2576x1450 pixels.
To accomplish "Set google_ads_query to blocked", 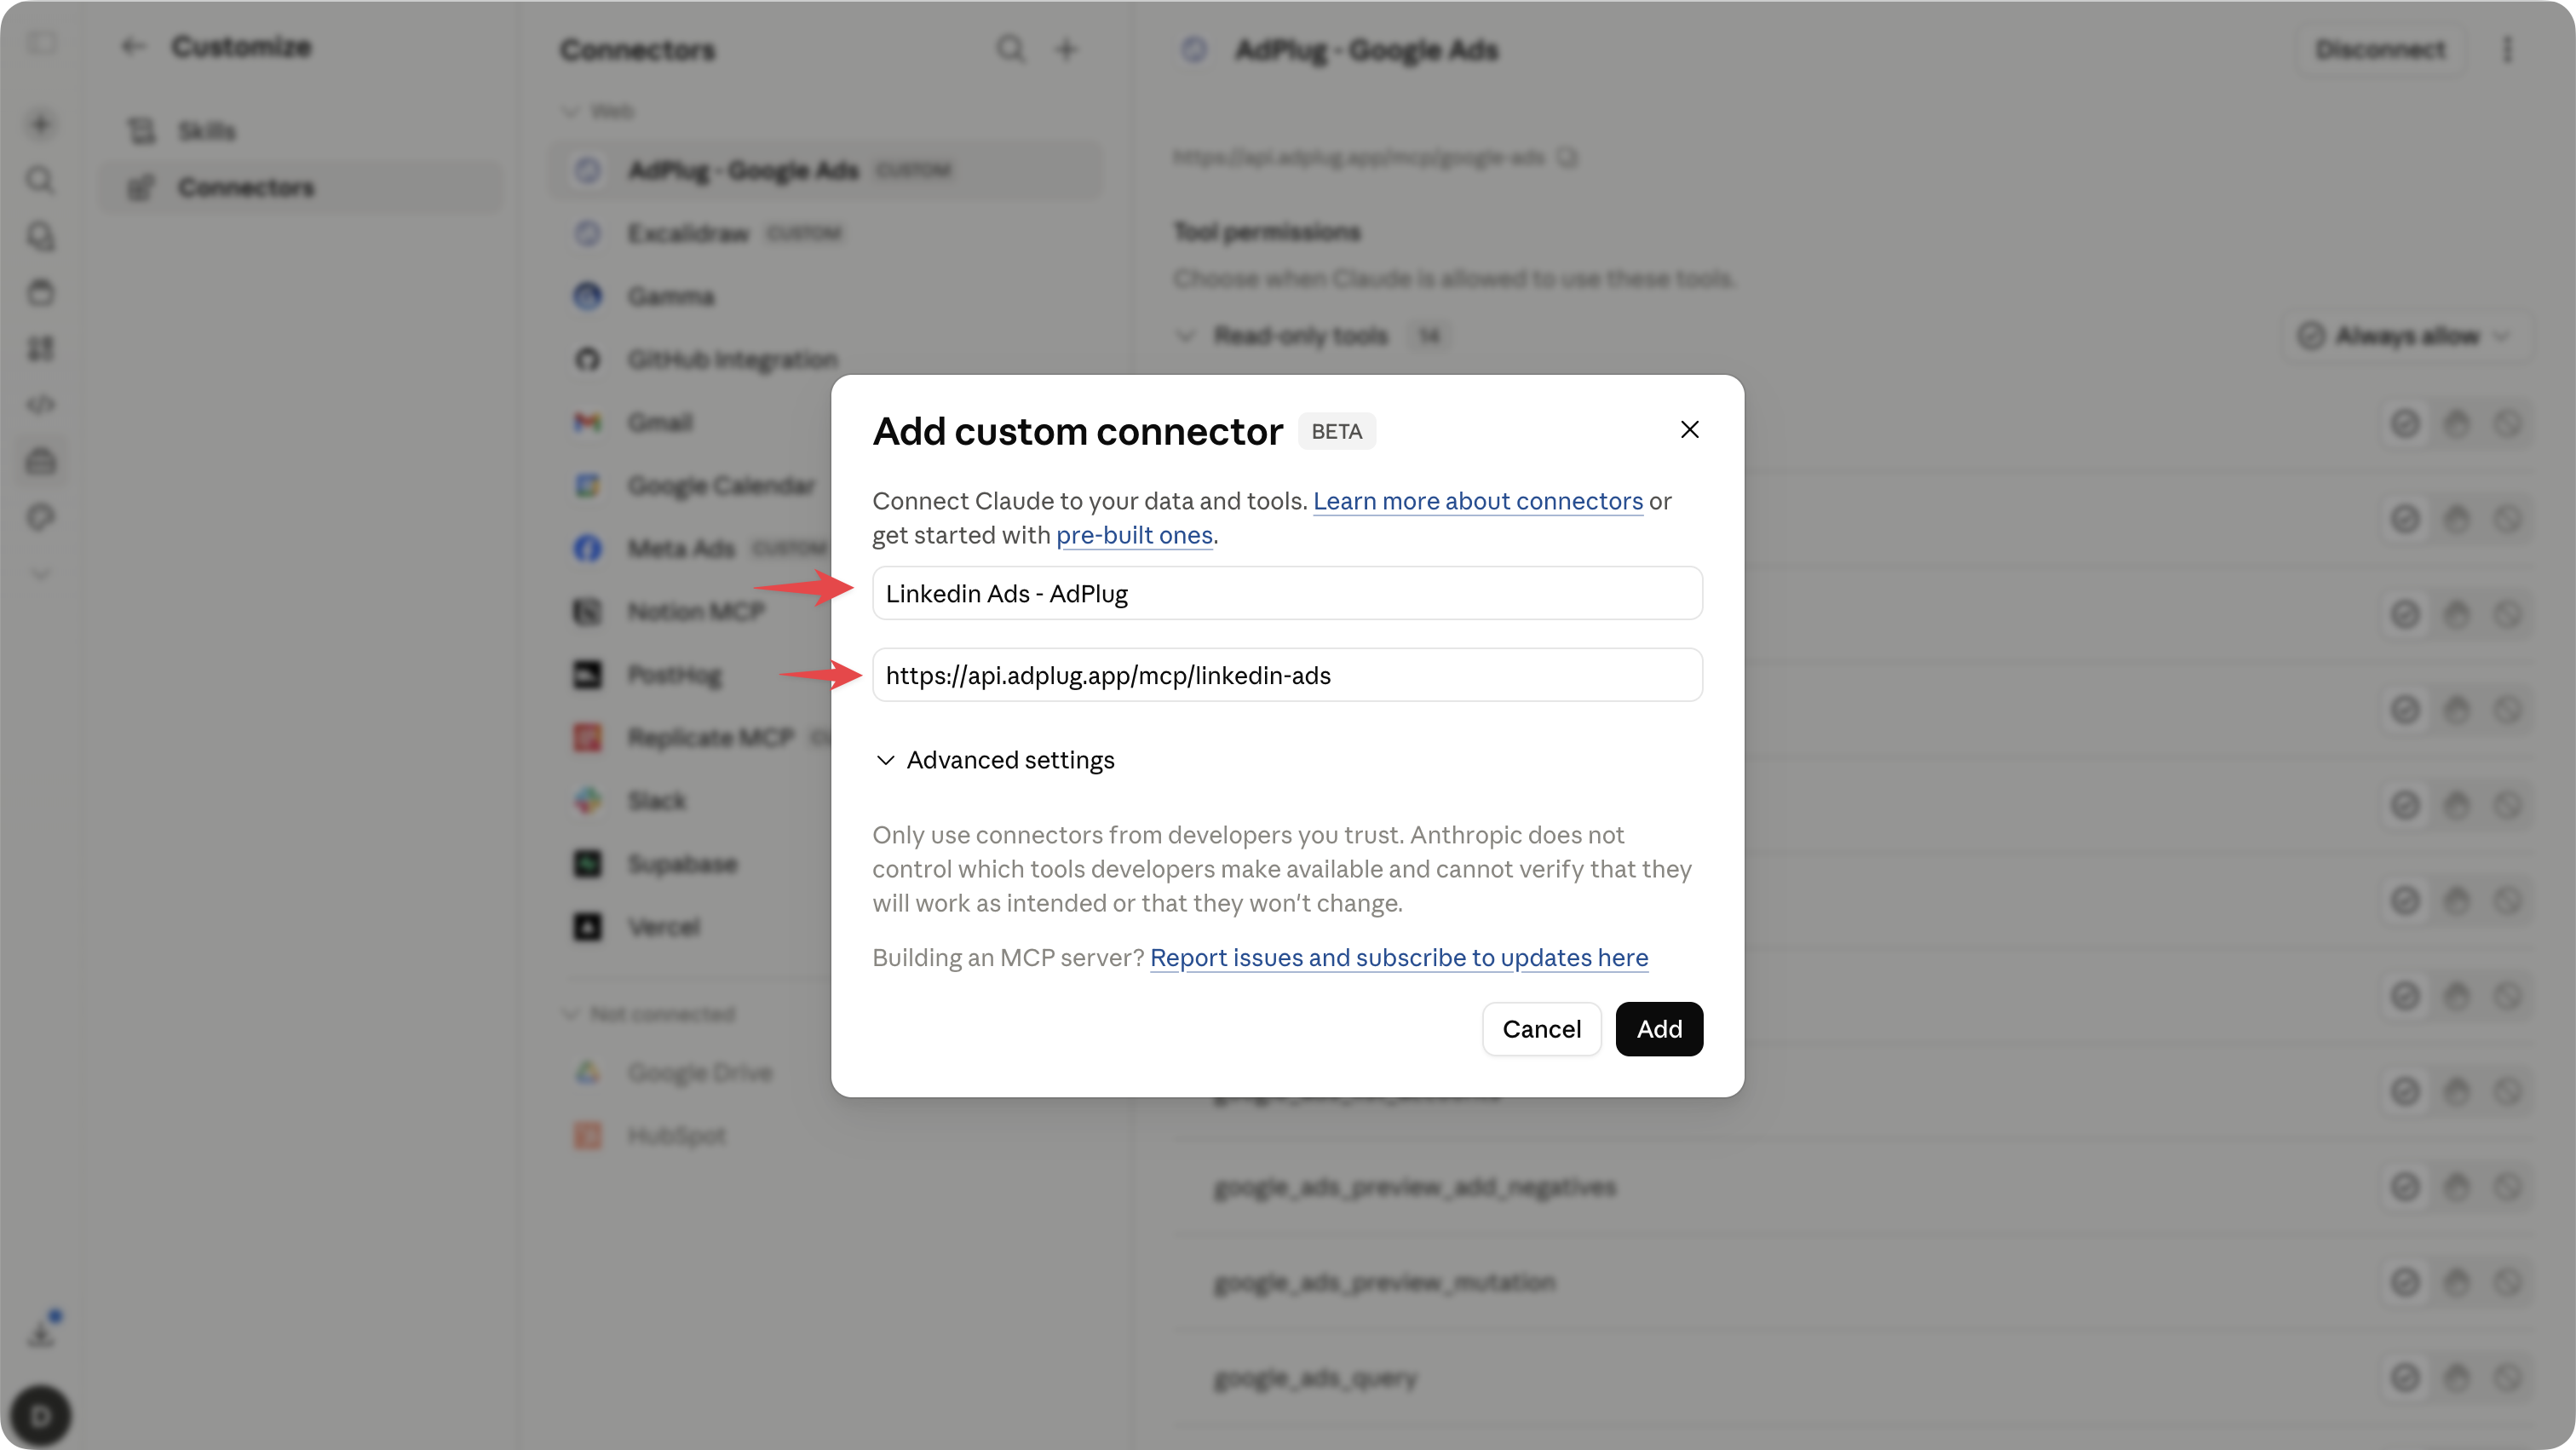I will [2507, 1377].
